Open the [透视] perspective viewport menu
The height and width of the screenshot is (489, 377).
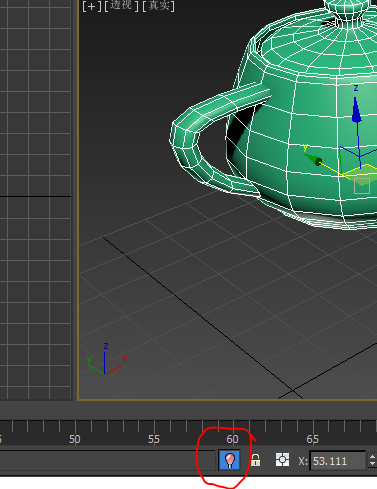pyautogui.click(x=121, y=6)
